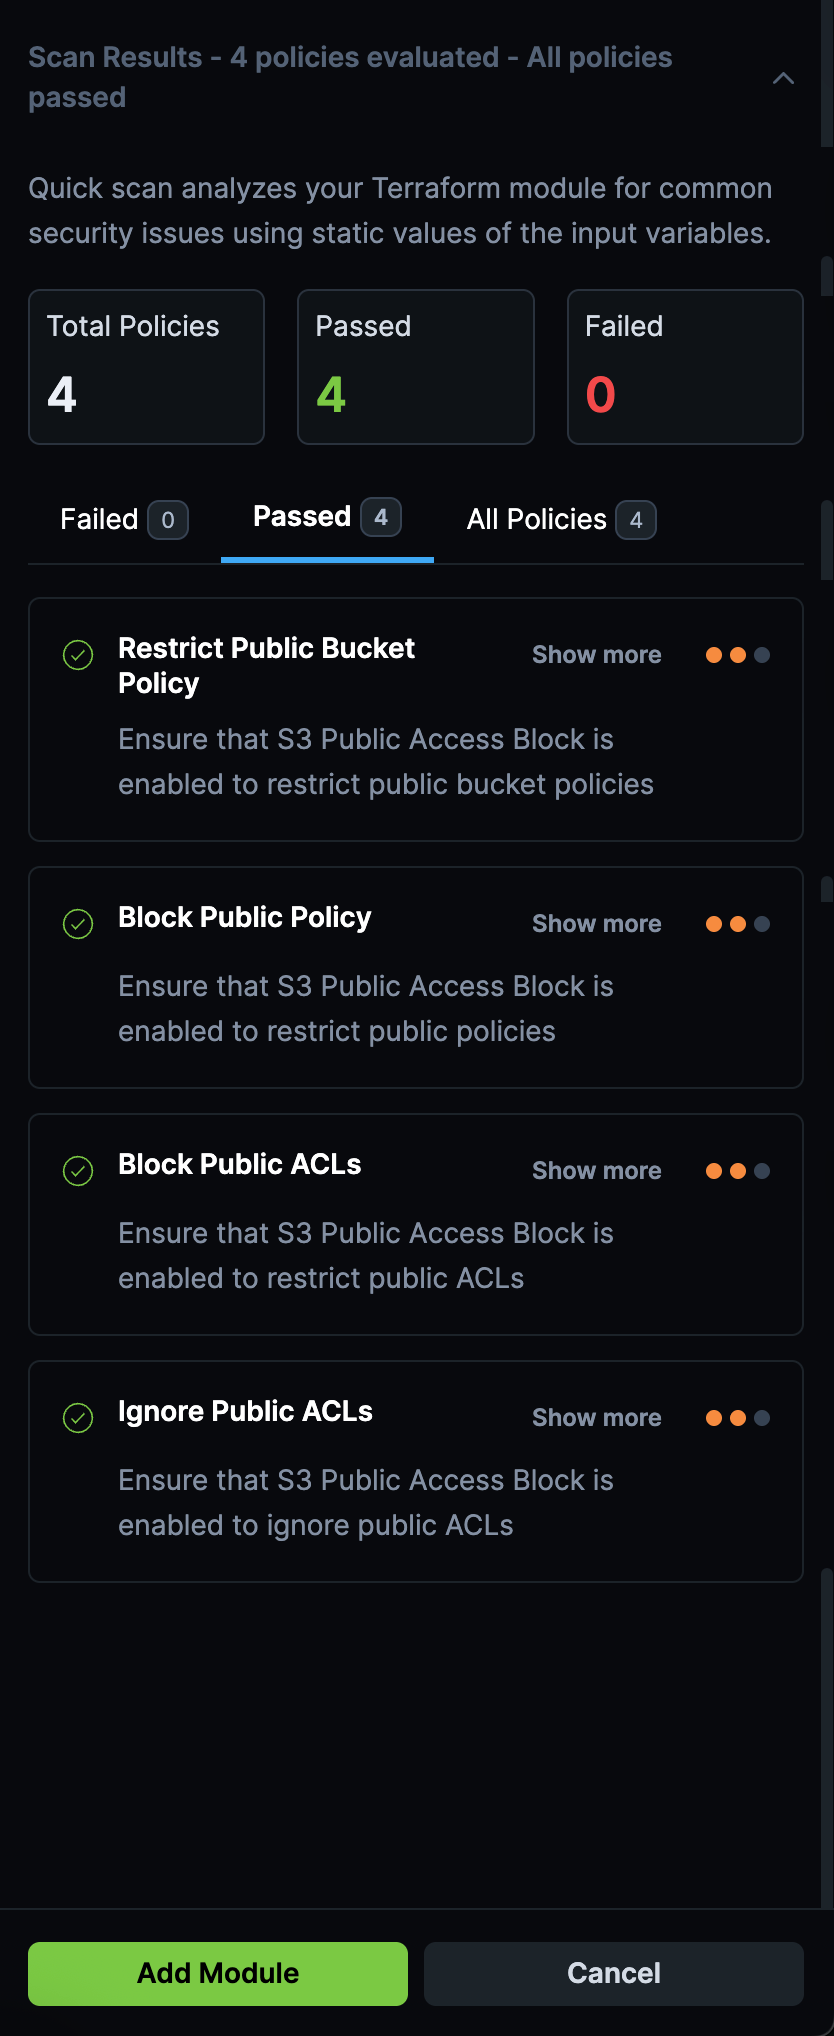Screen dimensions: 834x2036
Task: Collapse the Scan Results panel
Action: [x=784, y=78]
